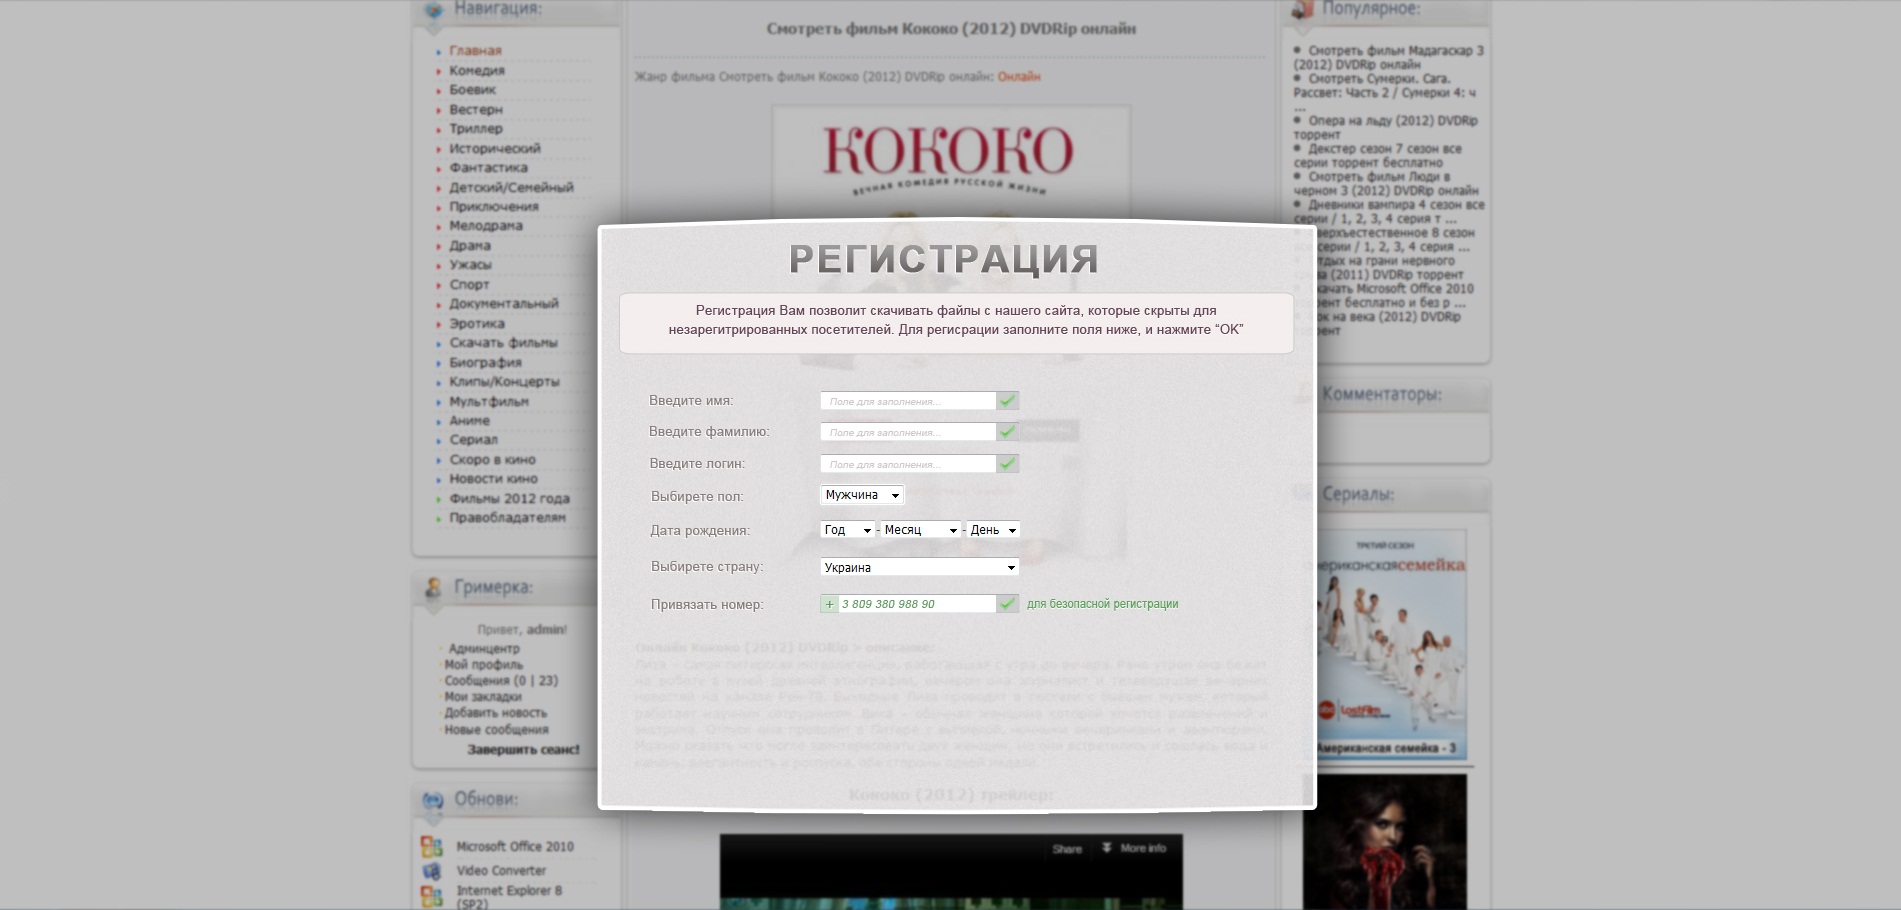The height and width of the screenshot is (910, 1901).
Task: Click the Мой профиль link
Action: (484, 665)
